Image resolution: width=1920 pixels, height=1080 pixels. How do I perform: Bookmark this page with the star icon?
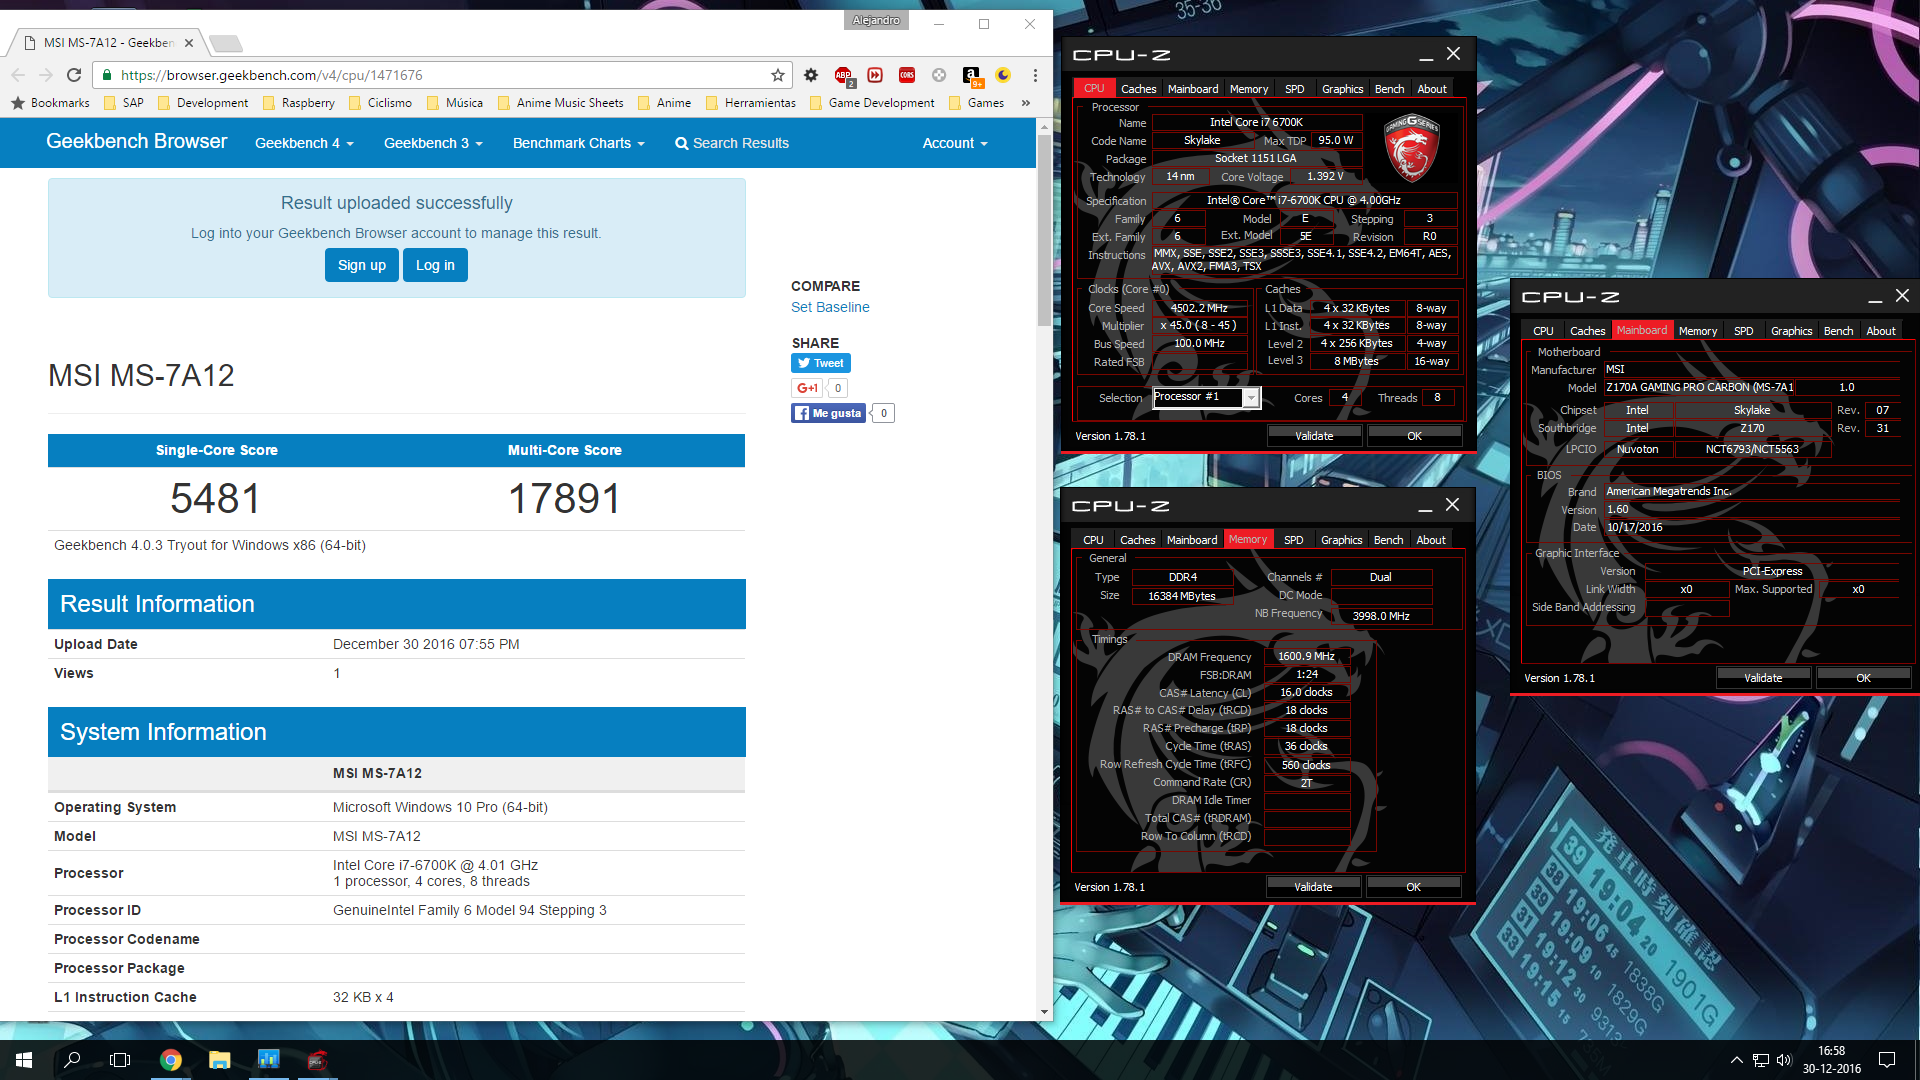[x=778, y=75]
